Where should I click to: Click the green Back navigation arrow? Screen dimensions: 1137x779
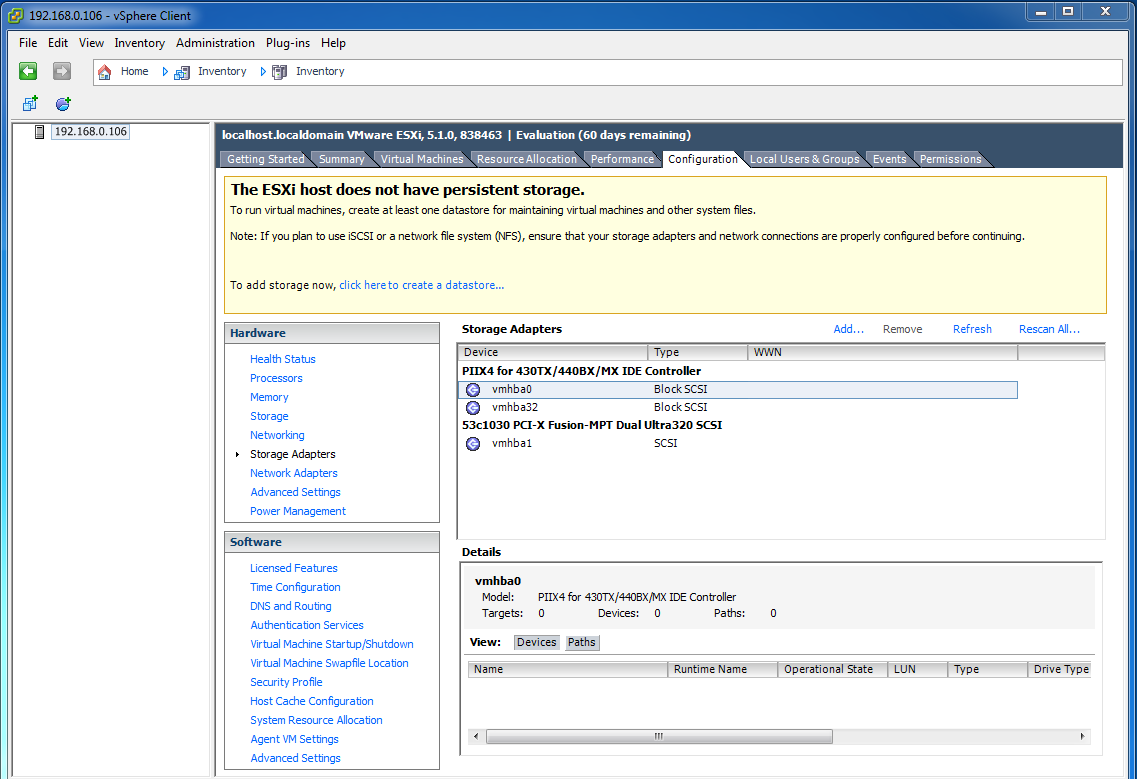coord(28,71)
